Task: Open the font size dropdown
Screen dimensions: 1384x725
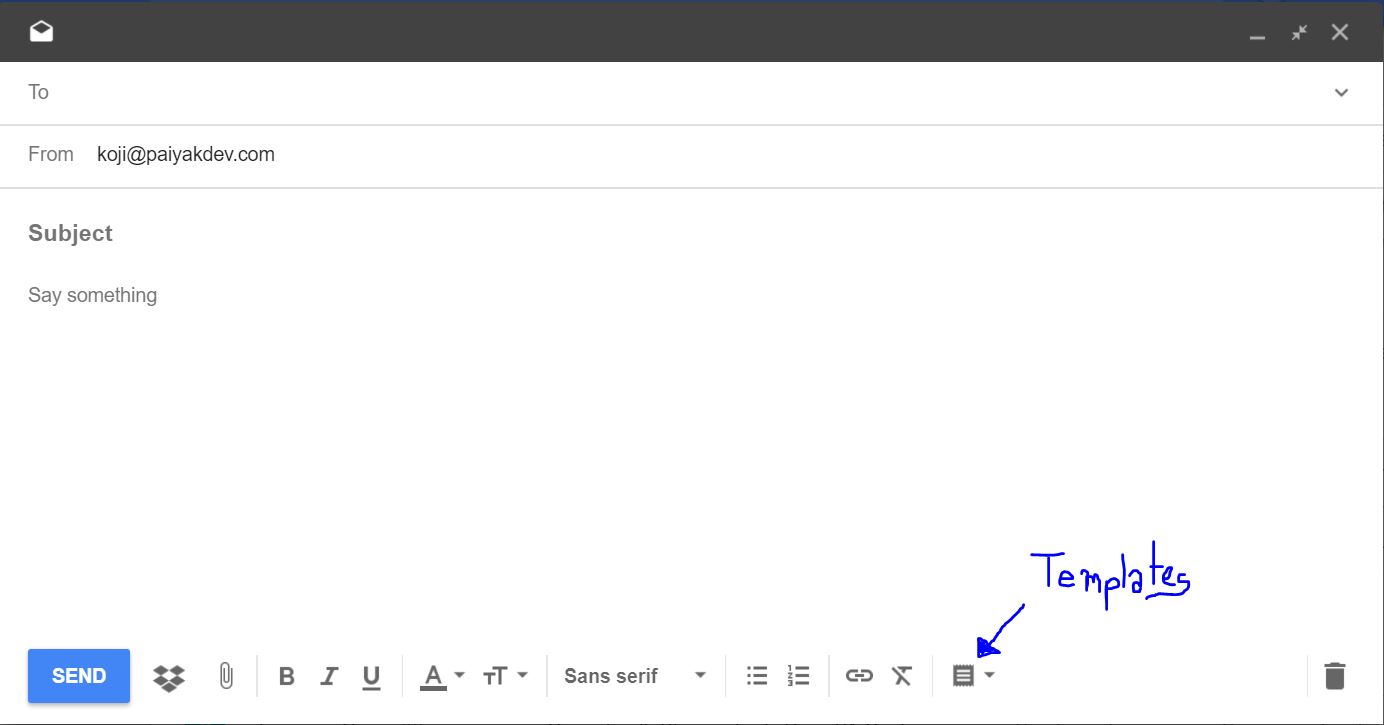Action: 505,676
